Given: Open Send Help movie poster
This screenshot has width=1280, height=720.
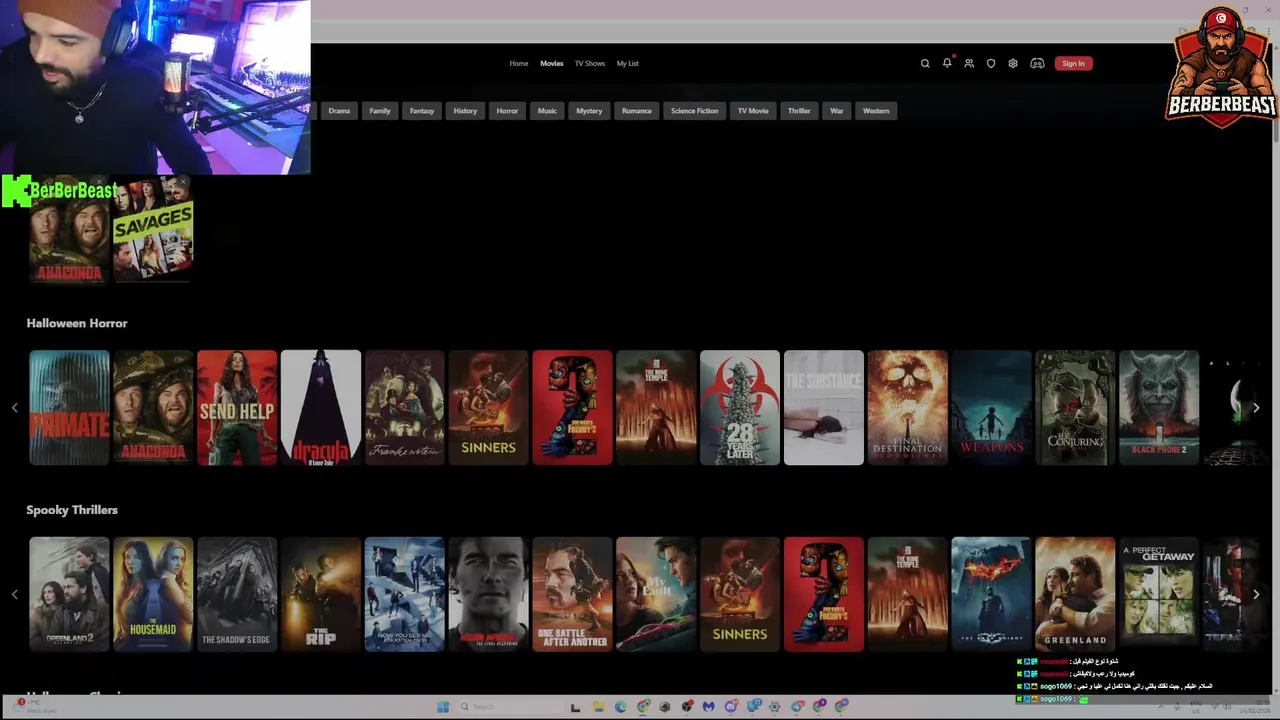Looking at the screenshot, I should [237, 407].
